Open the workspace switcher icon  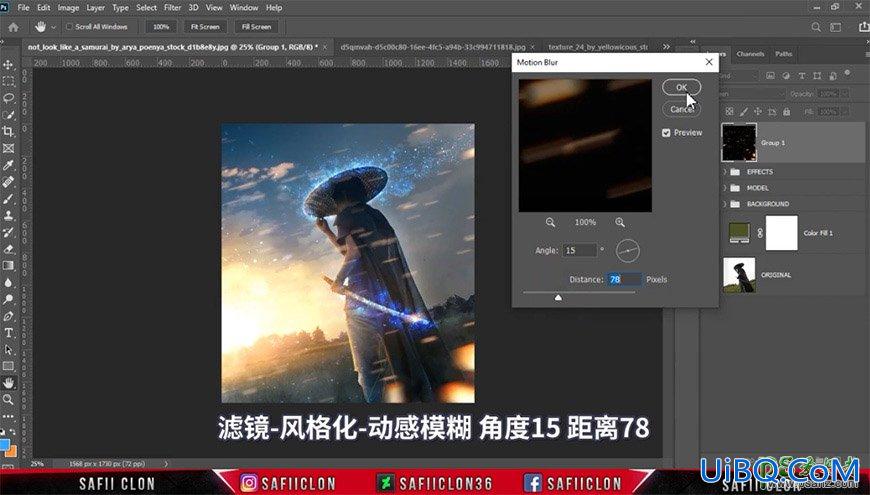[x=835, y=27]
